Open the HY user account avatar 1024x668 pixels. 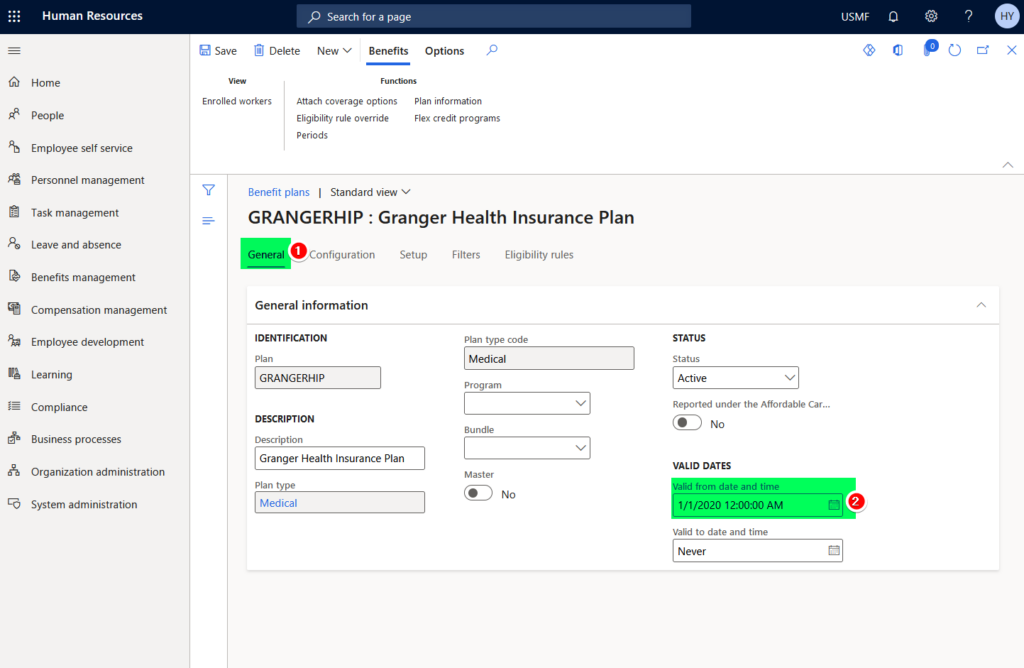[1006, 16]
